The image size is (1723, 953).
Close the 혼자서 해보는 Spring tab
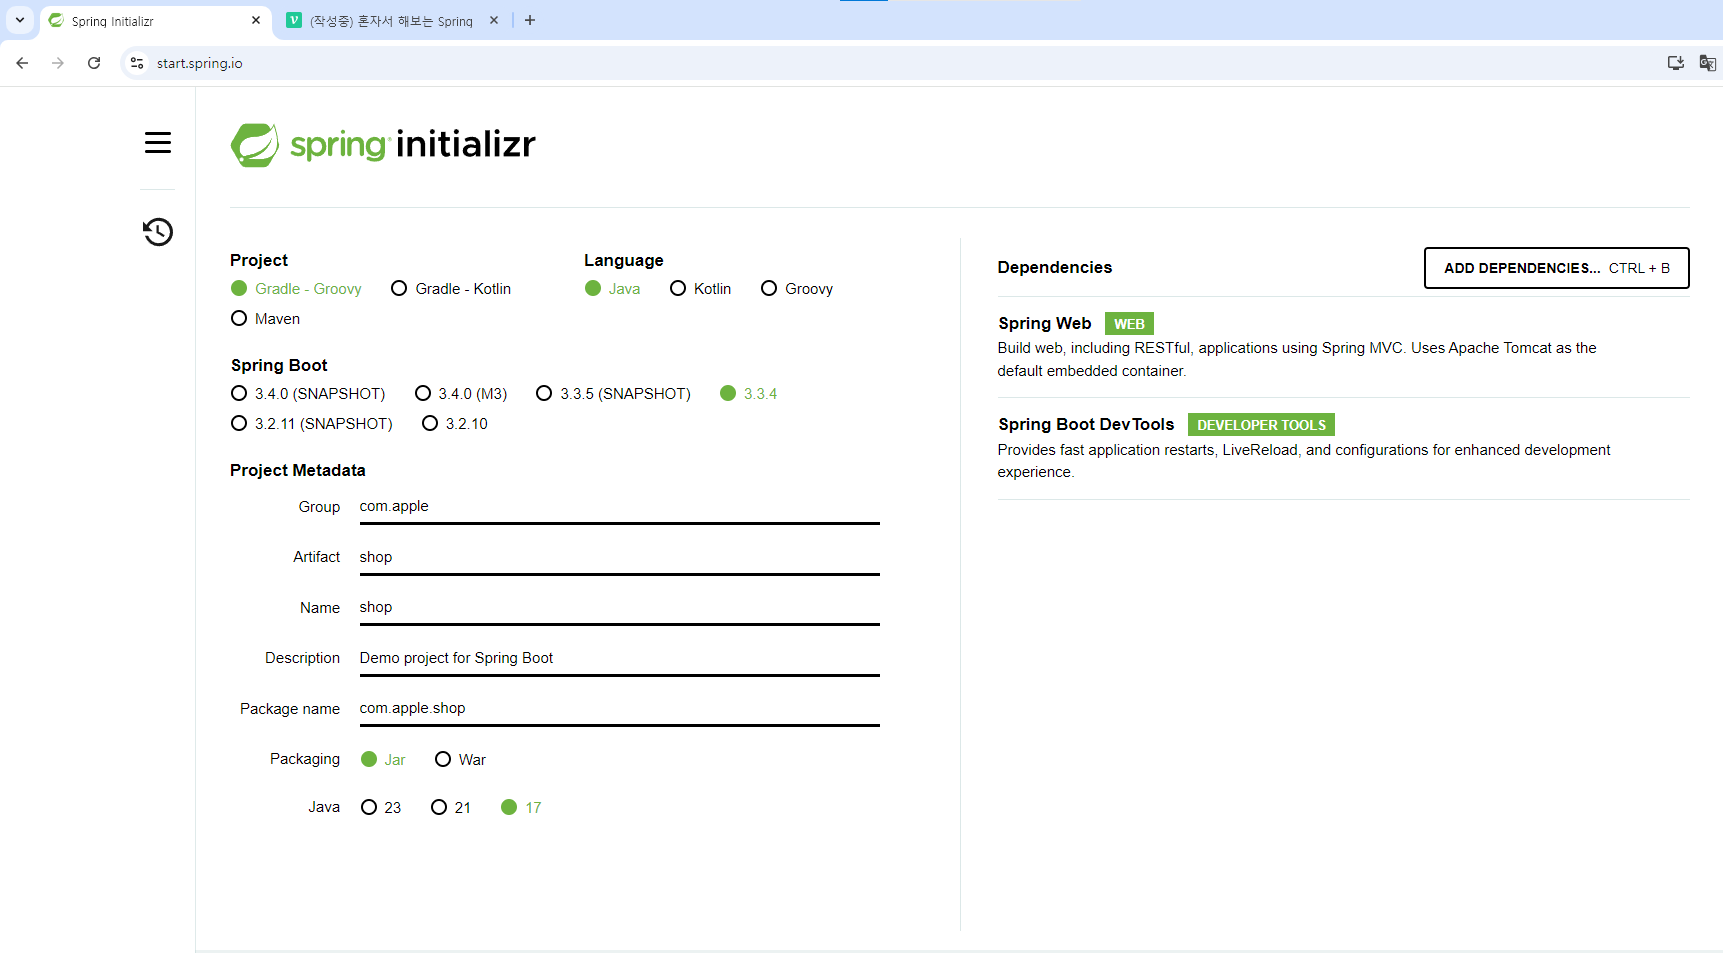coord(494,20)
